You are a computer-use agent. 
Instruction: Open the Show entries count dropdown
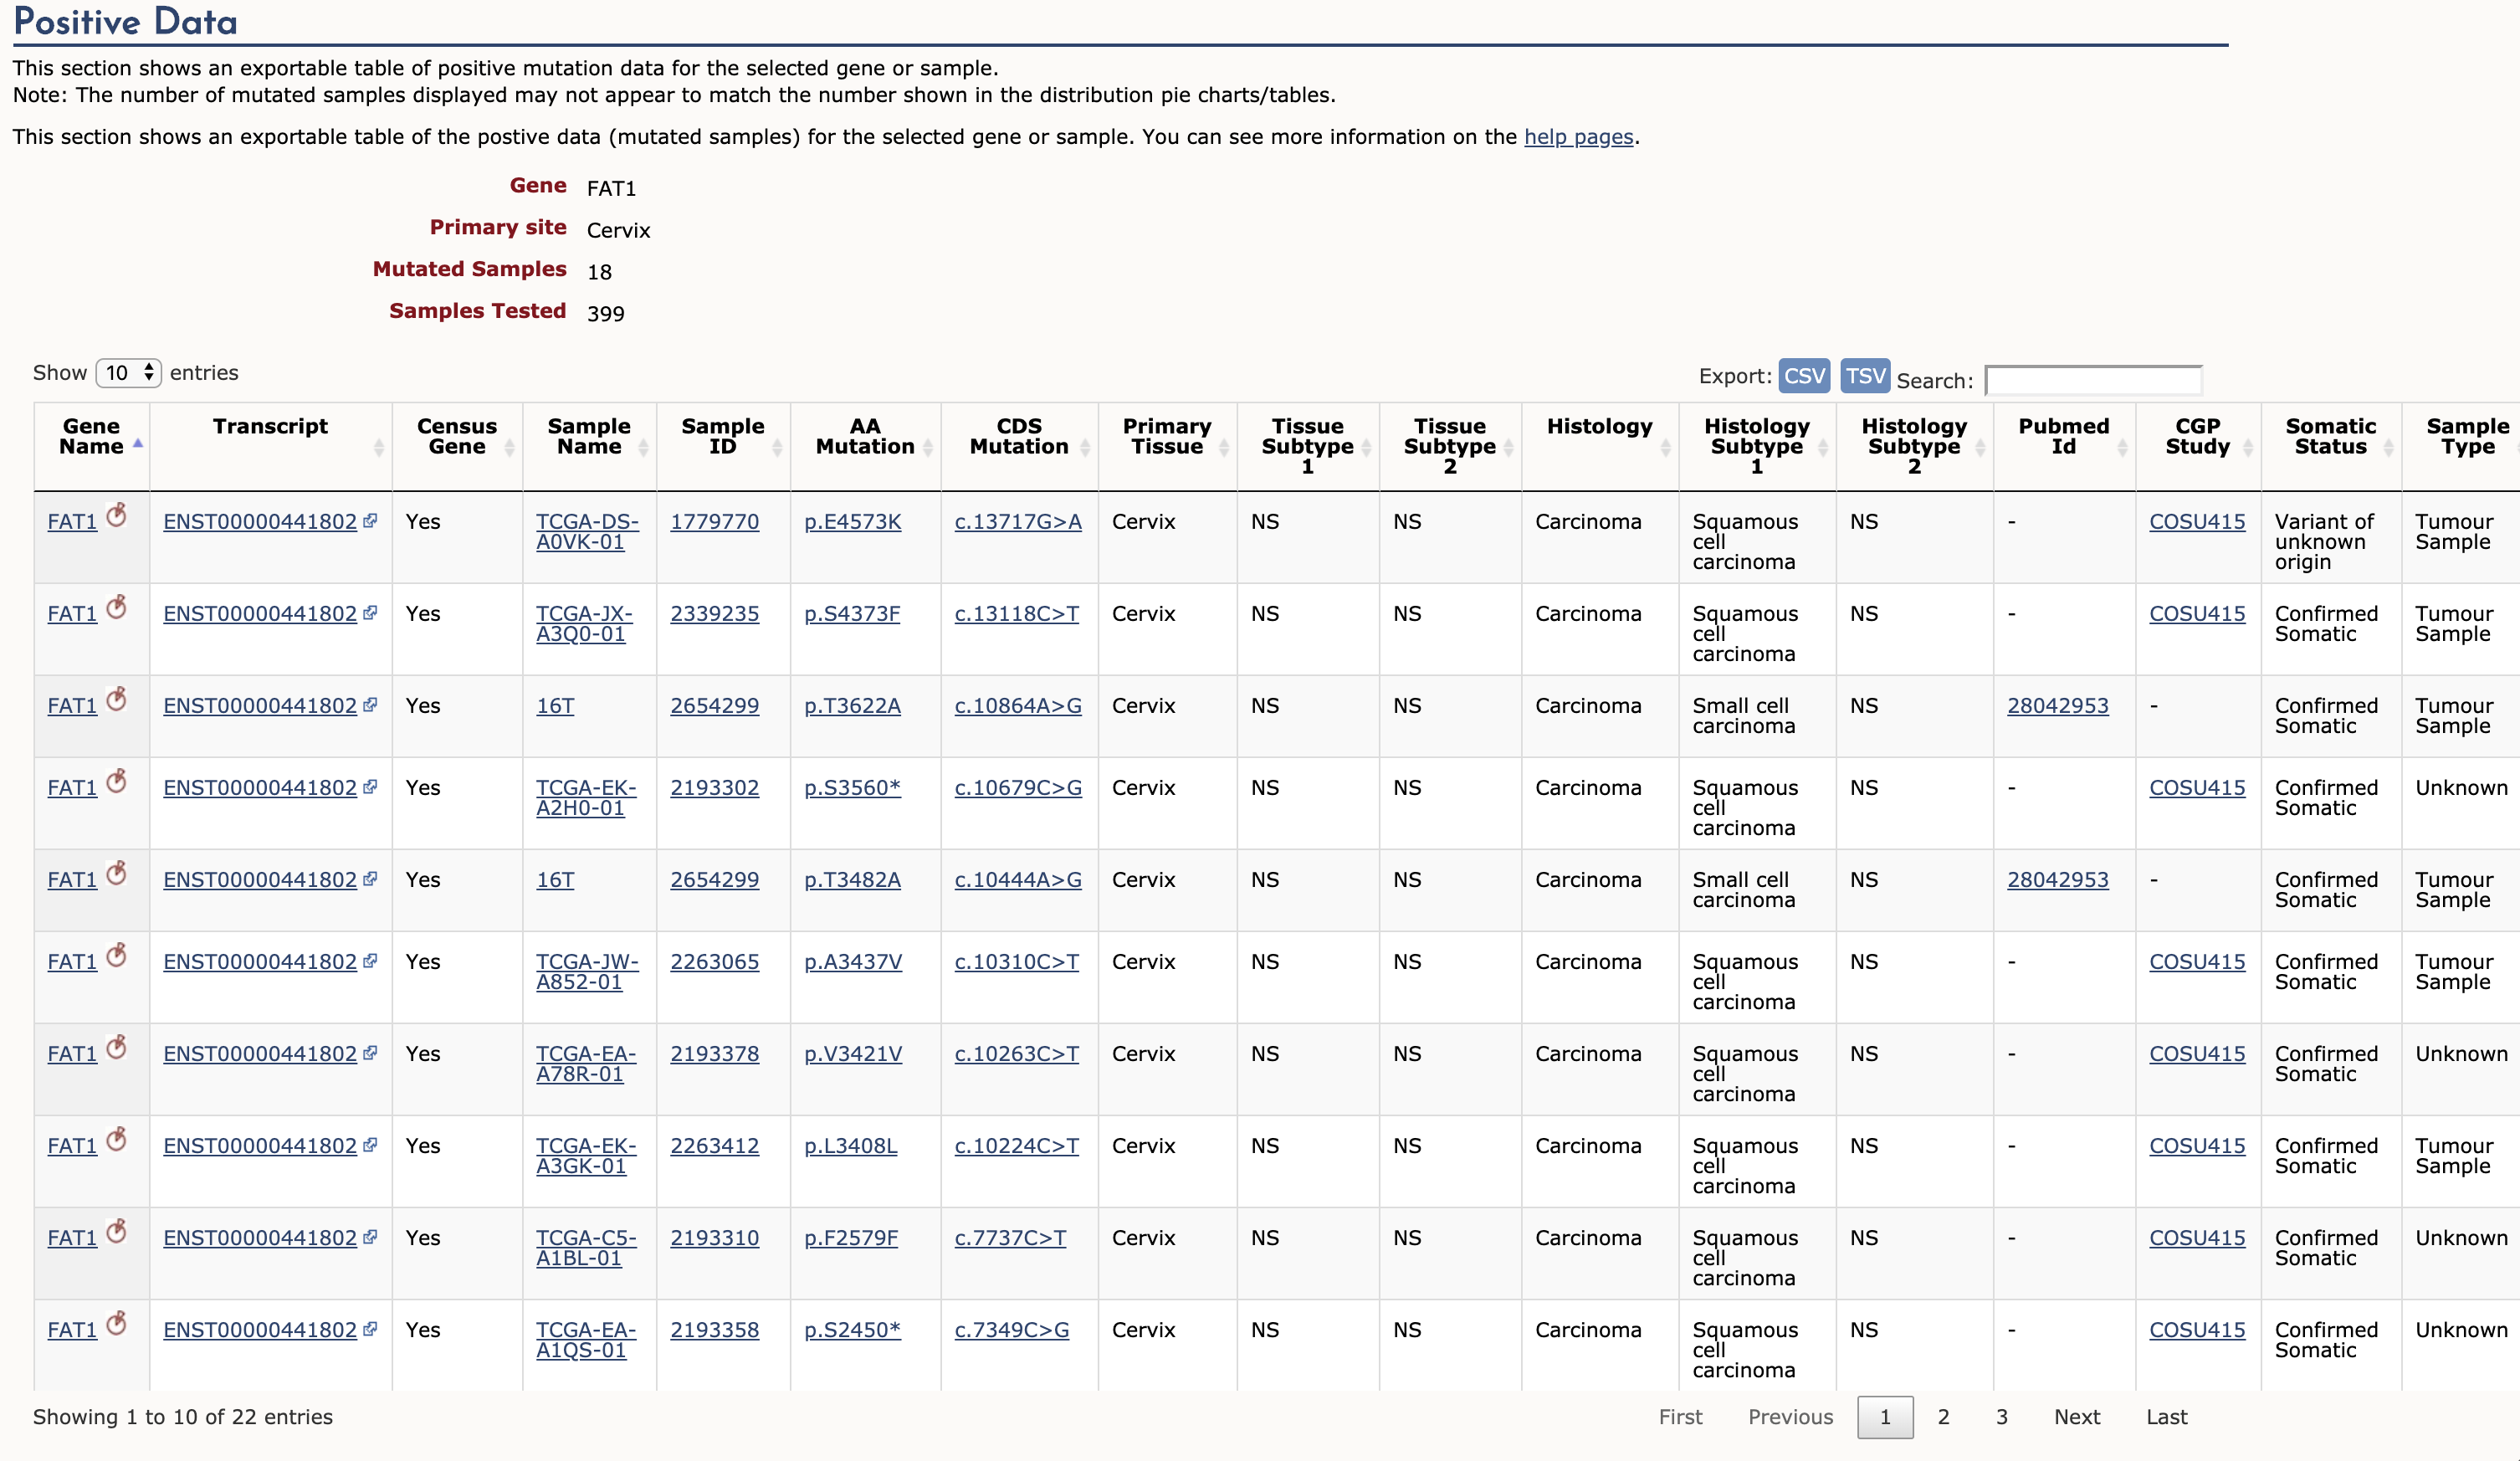coord(128,373)
